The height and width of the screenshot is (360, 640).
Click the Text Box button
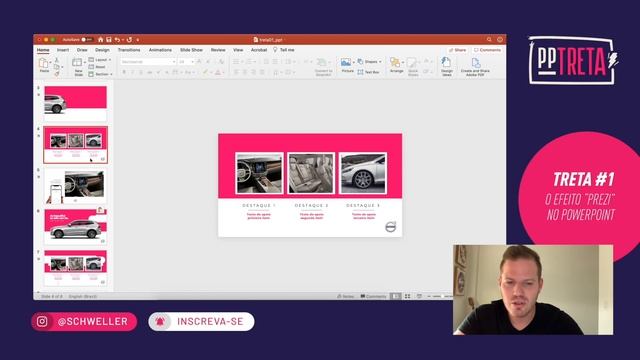[369, 72]
